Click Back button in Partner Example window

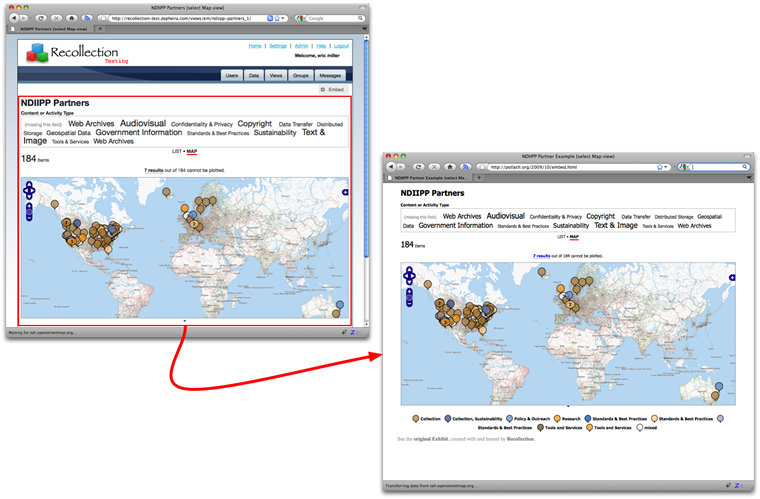click(391, 167)
